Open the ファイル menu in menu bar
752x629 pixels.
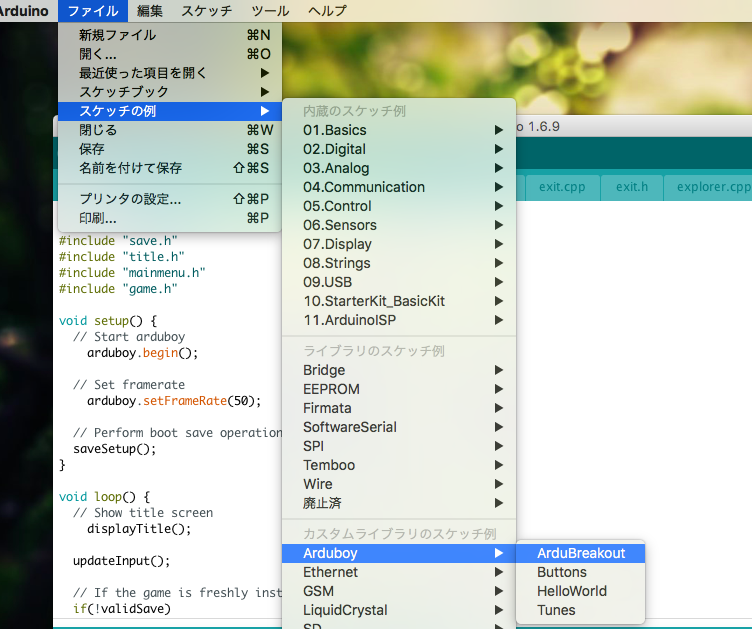coord(93,11)
